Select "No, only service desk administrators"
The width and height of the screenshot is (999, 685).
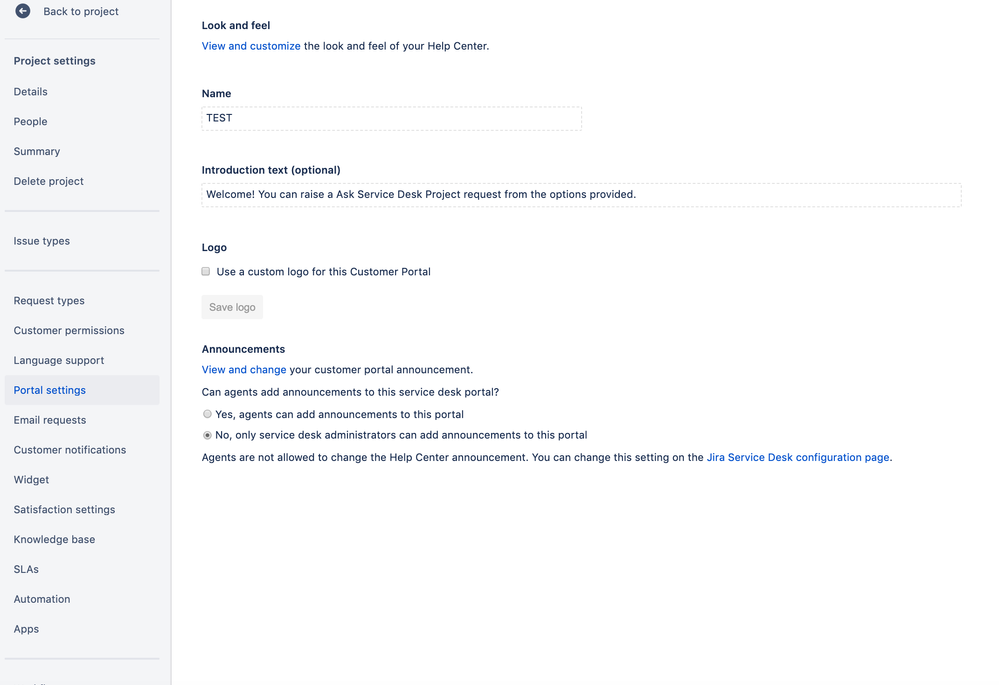click(x=207, y=434)
